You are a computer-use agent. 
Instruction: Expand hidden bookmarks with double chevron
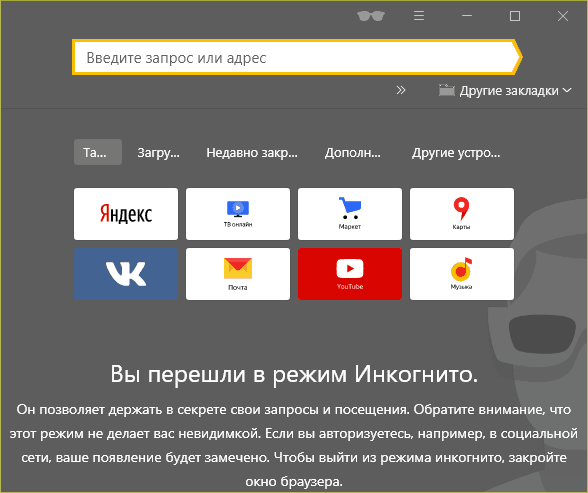[x=401, y=90]
